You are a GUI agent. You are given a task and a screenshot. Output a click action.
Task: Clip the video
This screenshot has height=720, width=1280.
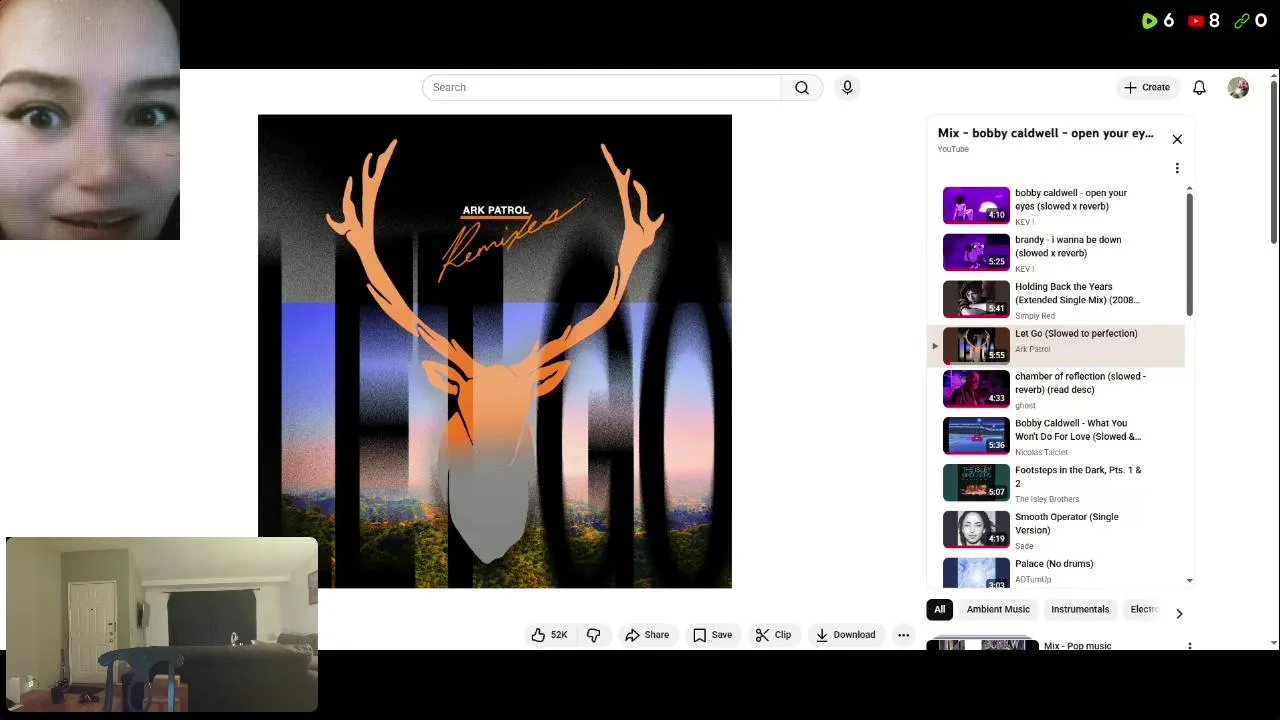[x=773, y=635]
